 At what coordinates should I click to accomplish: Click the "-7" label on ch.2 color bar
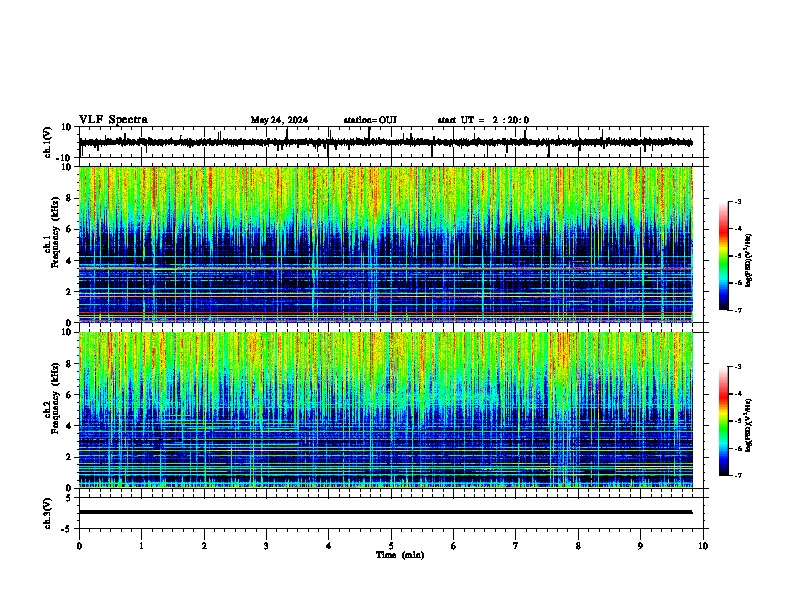coord(738,475)
